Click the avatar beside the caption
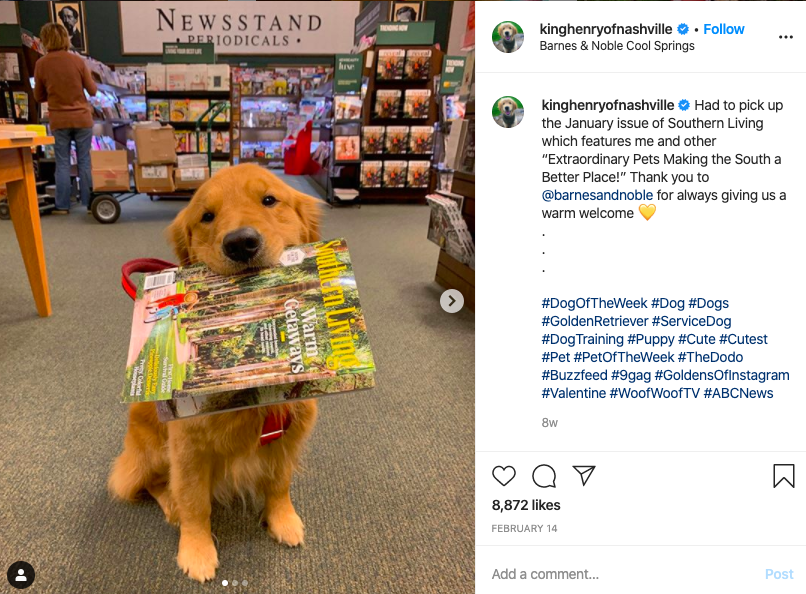 point(508,112)
